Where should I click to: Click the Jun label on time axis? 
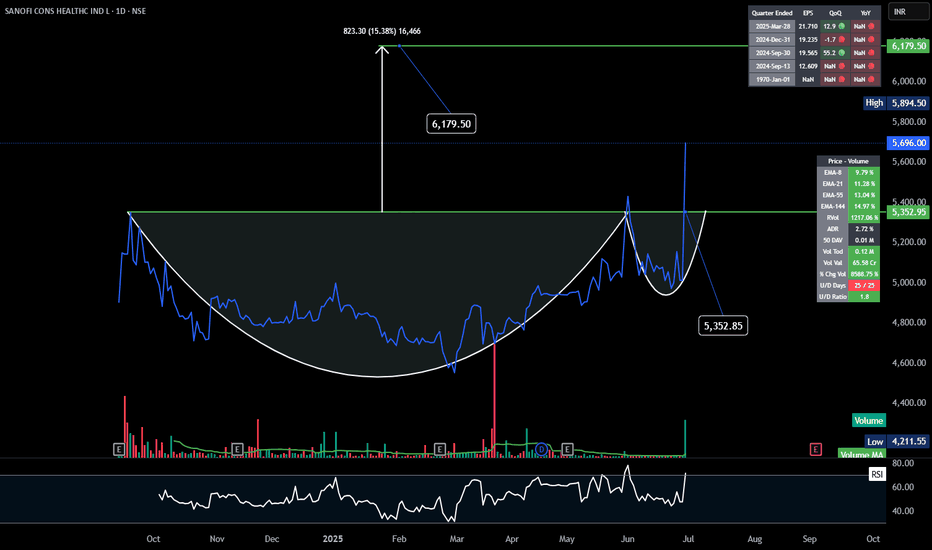click(627, 539)
